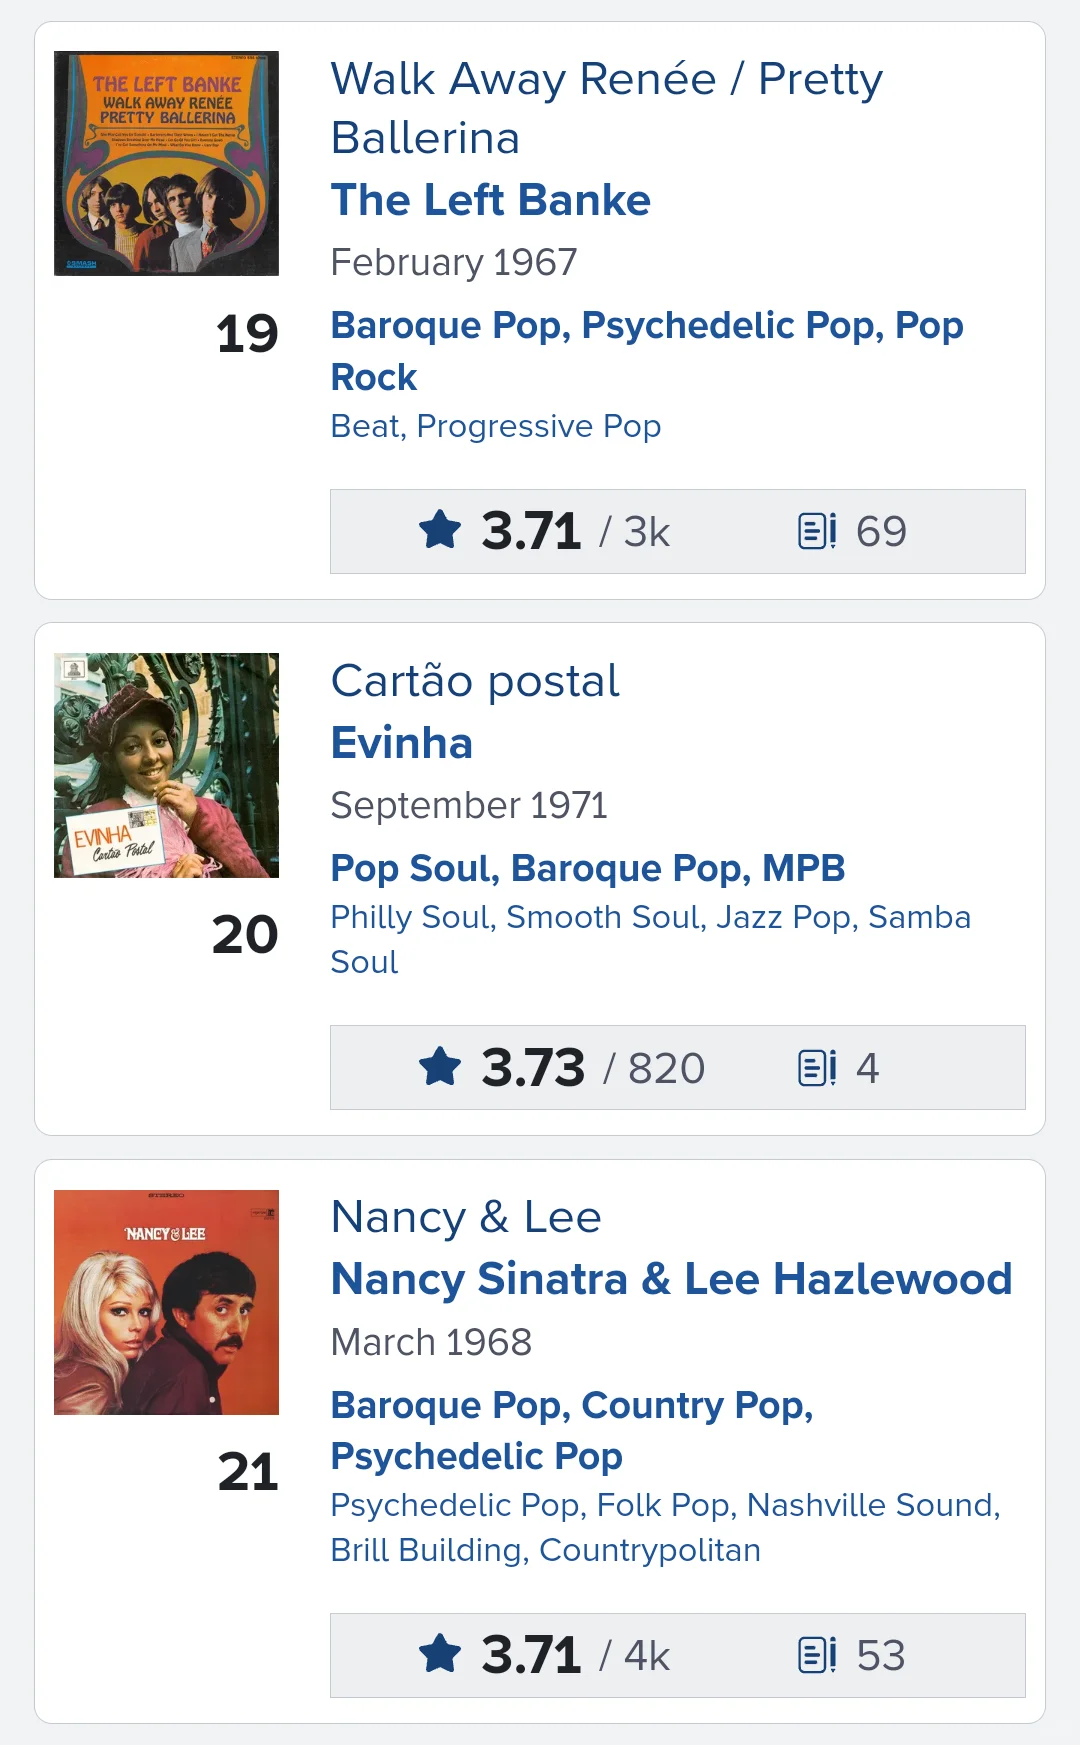Click the star icon next to 3.73

tap(440, 1067)
